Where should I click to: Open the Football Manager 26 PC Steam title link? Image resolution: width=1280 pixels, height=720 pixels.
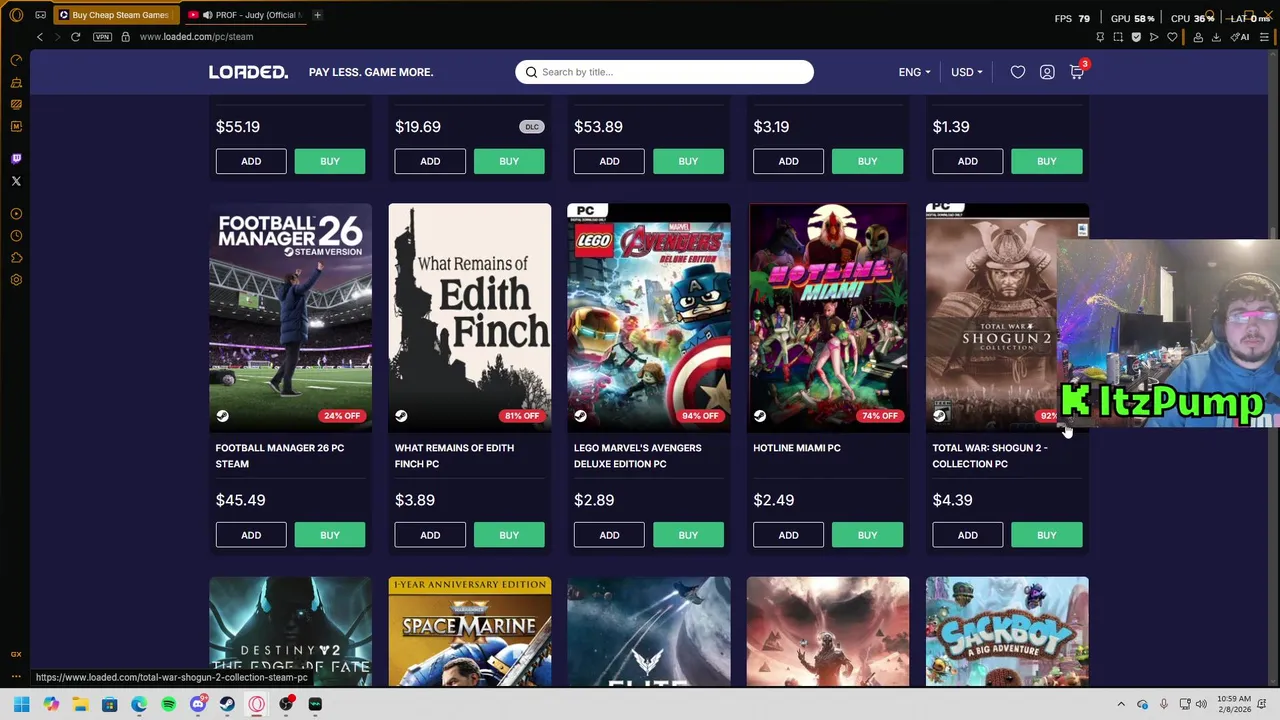280,456
